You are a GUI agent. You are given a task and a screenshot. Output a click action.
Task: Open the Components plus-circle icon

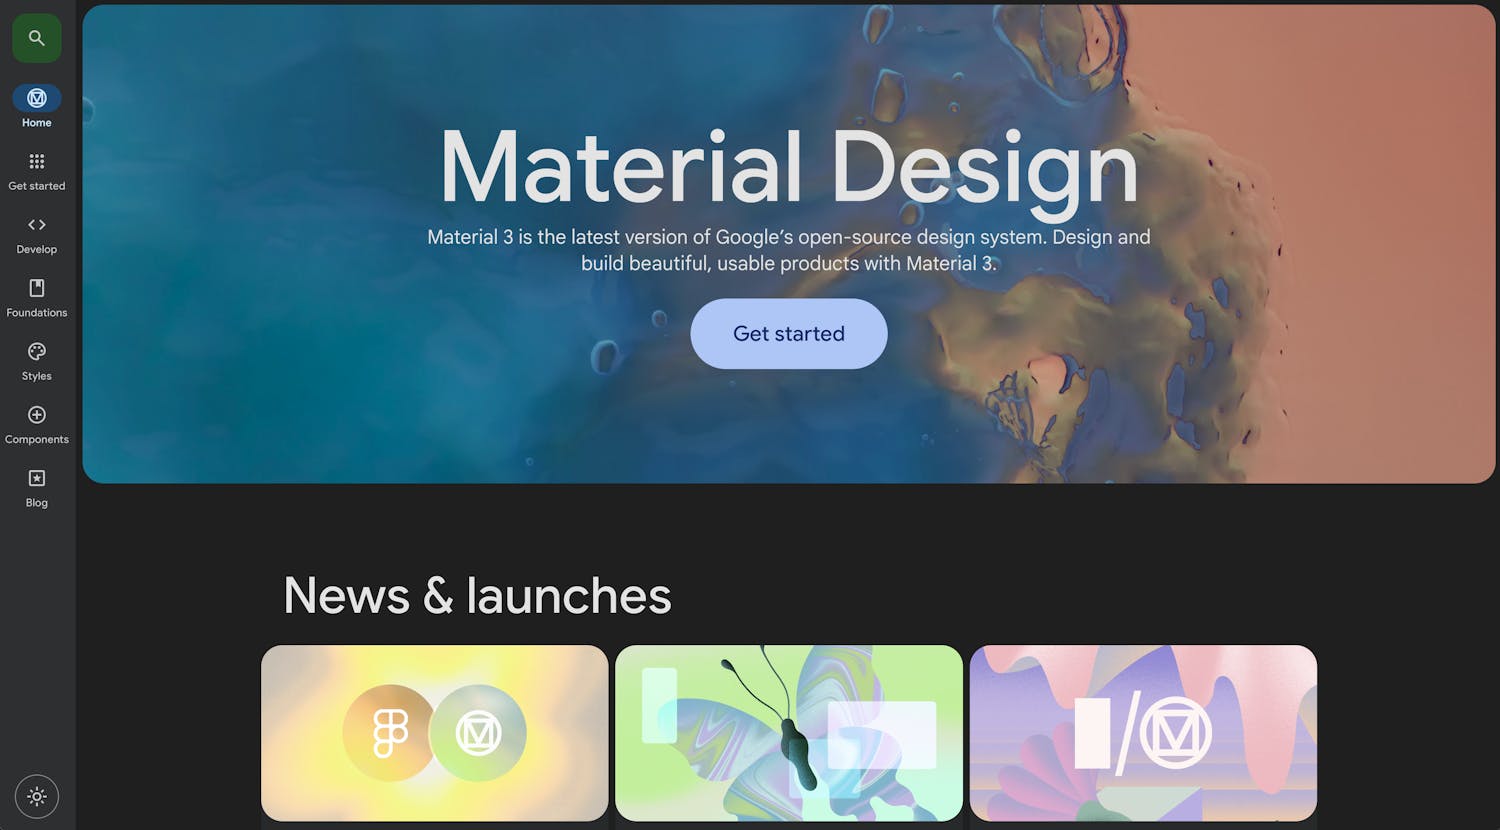[37, 415]
